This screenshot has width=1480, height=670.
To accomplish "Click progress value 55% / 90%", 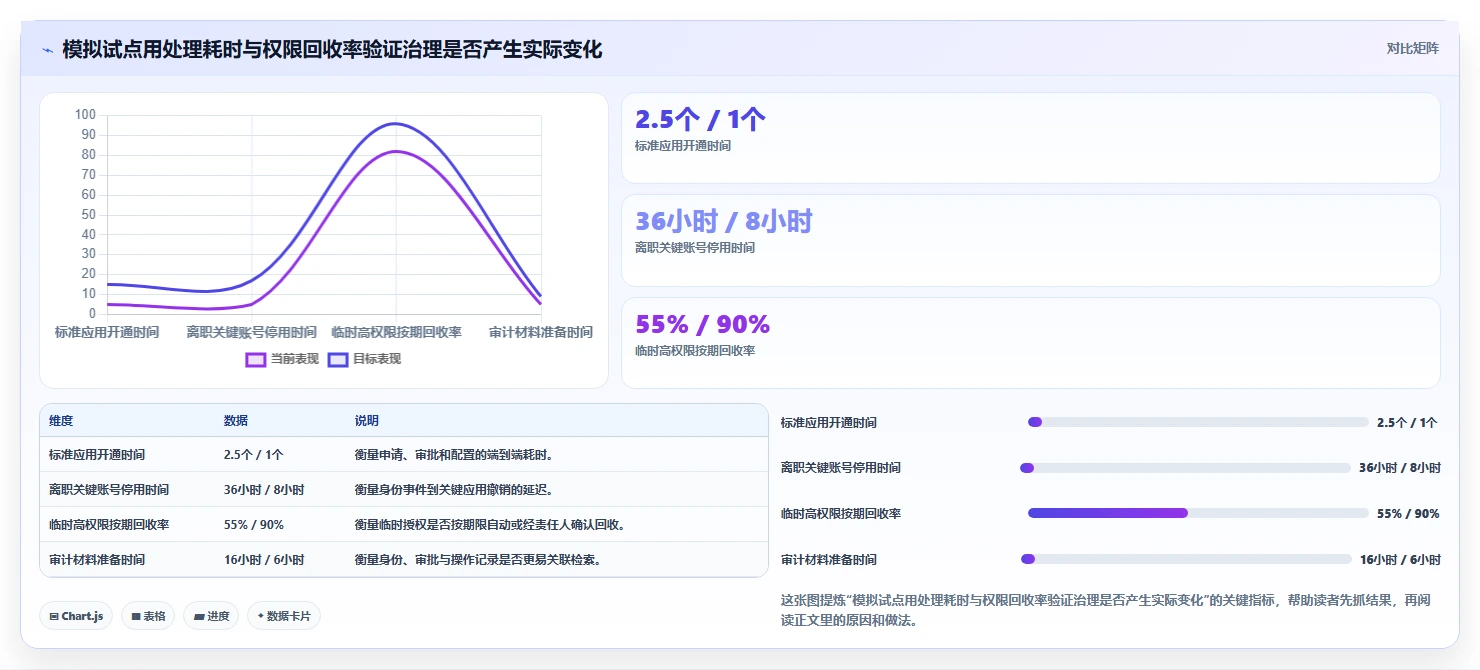I will (1408, 513).
